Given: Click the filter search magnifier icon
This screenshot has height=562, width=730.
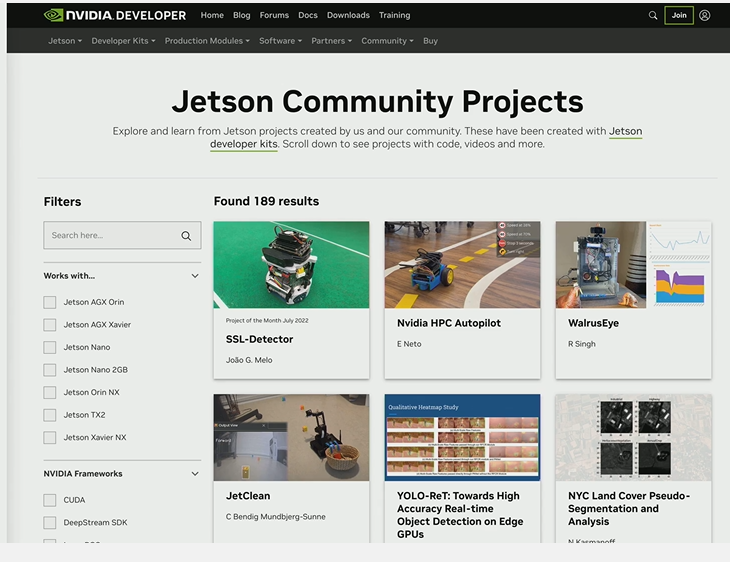Looking at the screenshot, I should (186, 236).
